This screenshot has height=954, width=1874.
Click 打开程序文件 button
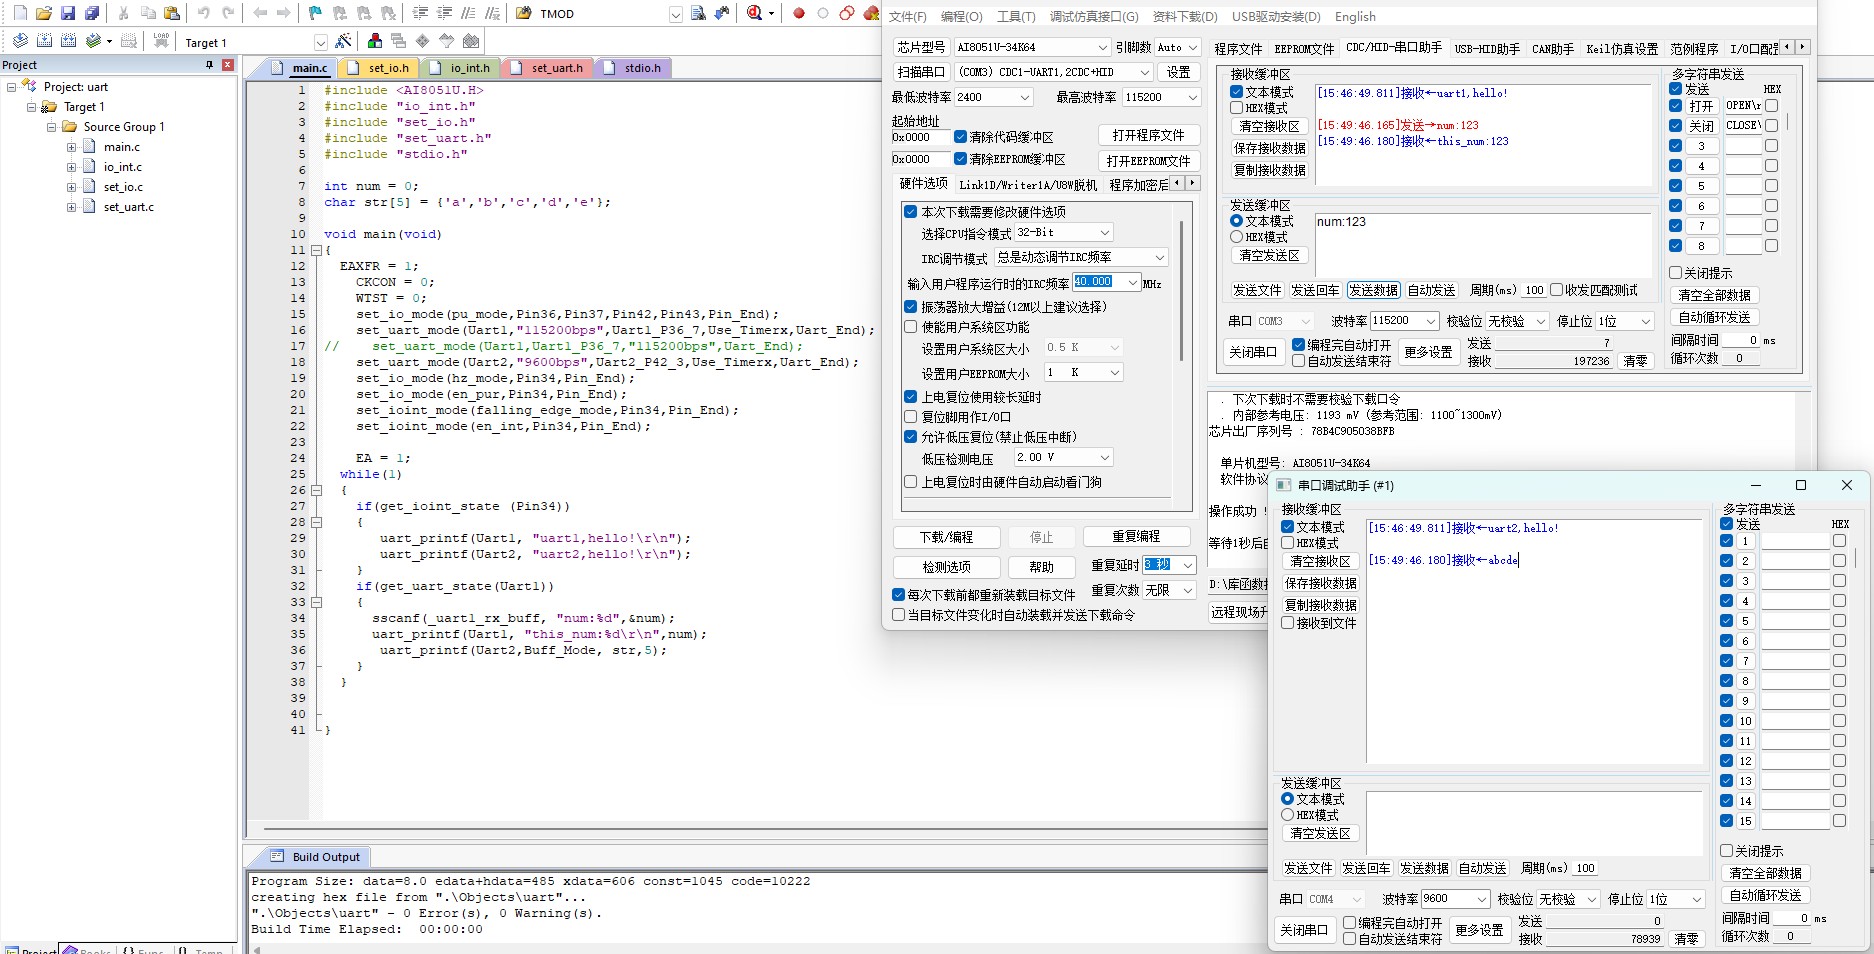(x=1148, y=135)
